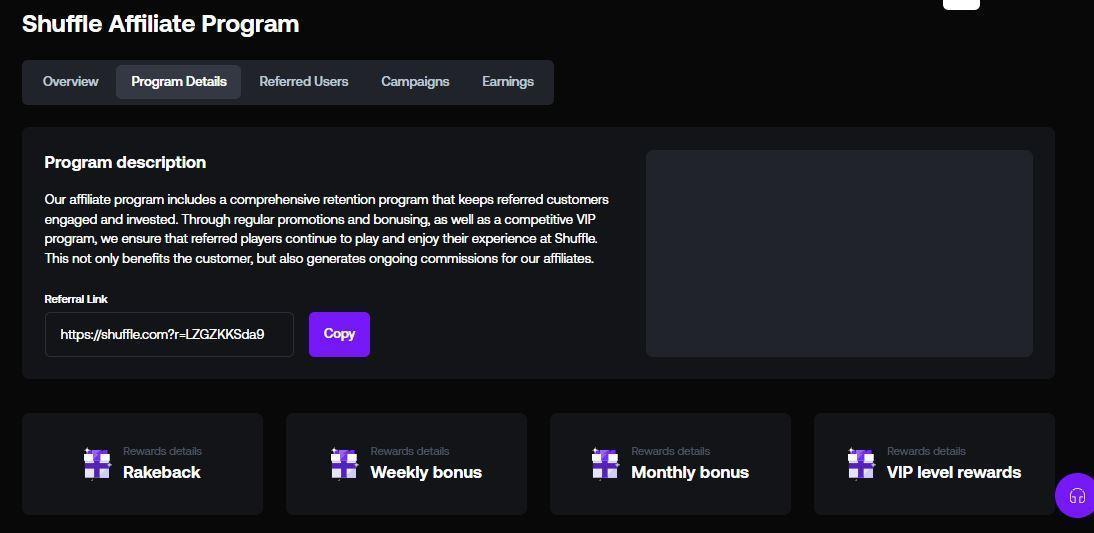Click the empty gray panel beside description
This screenshot has width=1094, height=533.
click(x=839, y=253)
